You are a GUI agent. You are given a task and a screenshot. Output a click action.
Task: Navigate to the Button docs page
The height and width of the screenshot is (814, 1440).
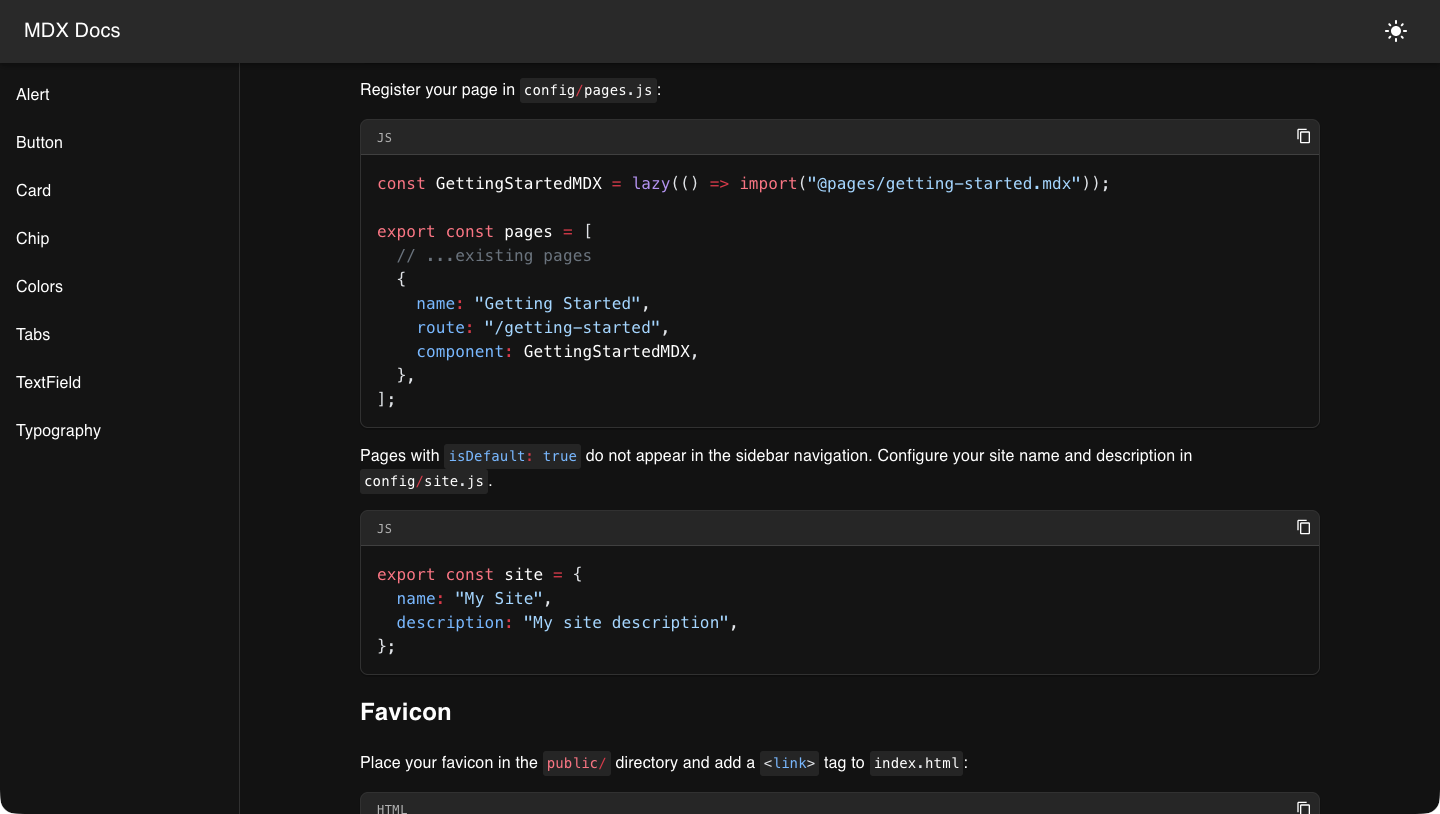tap(40, 143)
